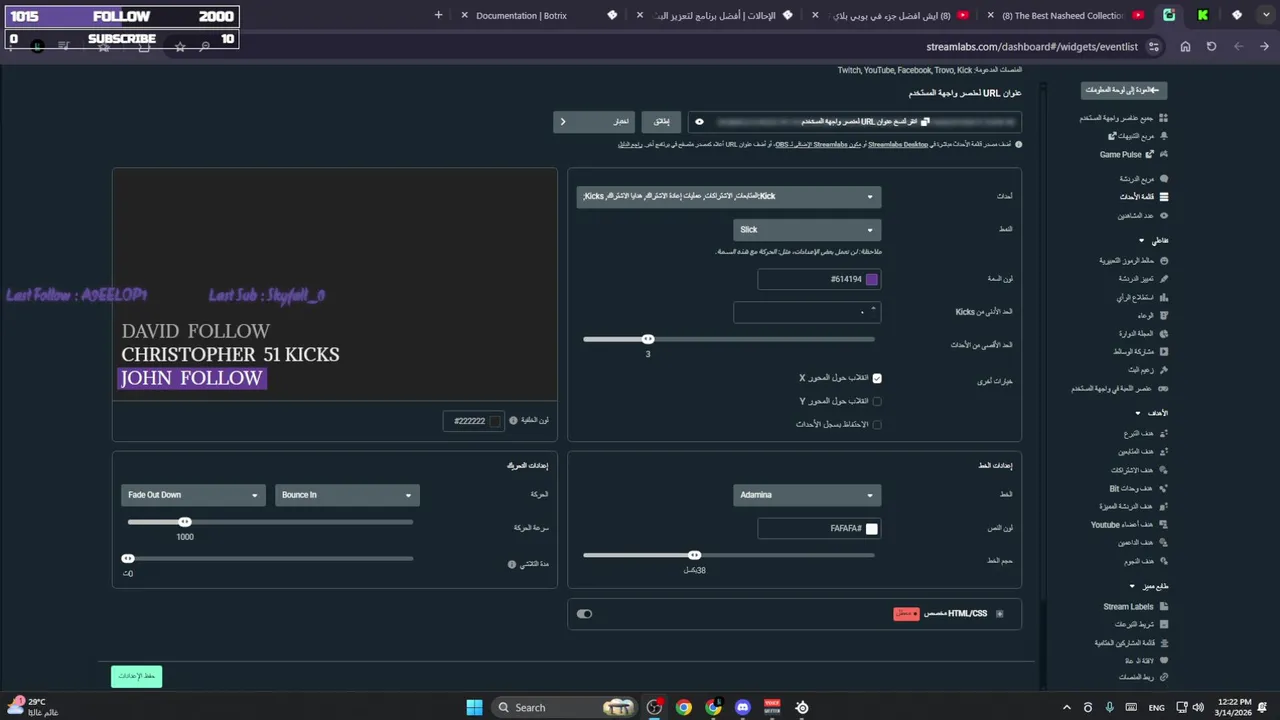Click the minimum Kicks number field
The width and height of the screenshot is (1280, 720).
(x=807, y=312)
